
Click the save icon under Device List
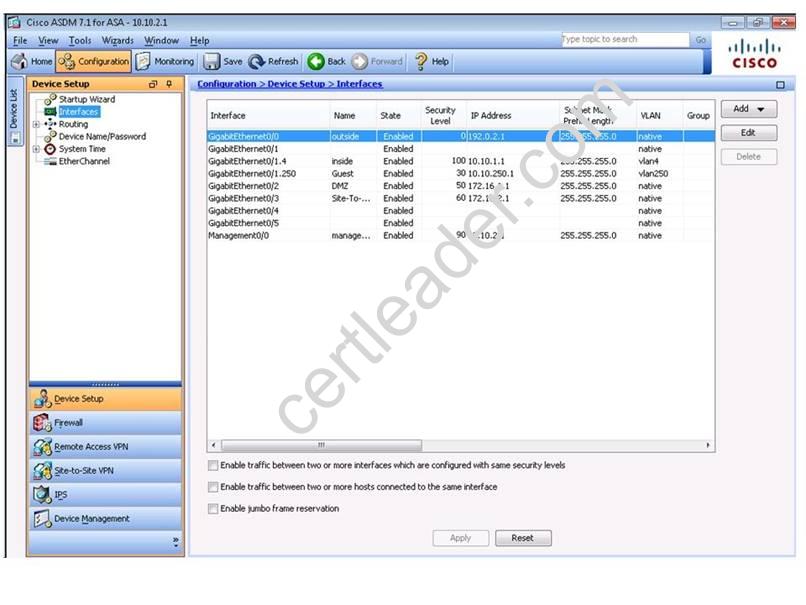coord(14,138)
